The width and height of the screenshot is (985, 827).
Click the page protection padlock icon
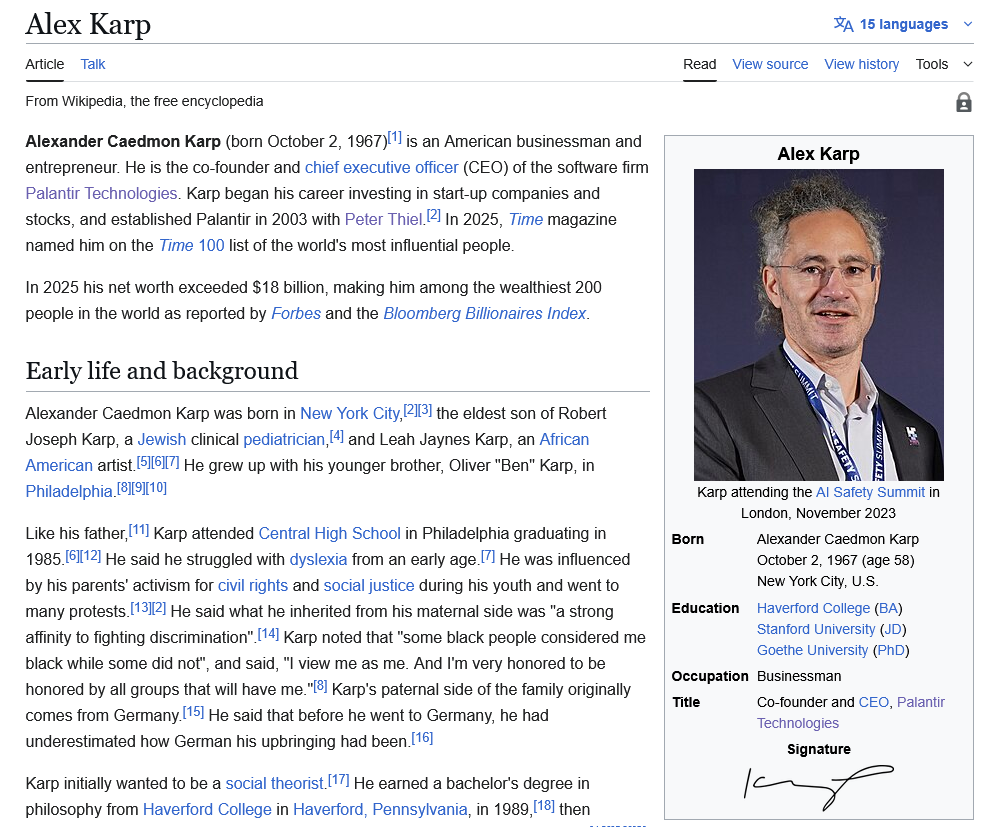[964, 102]
